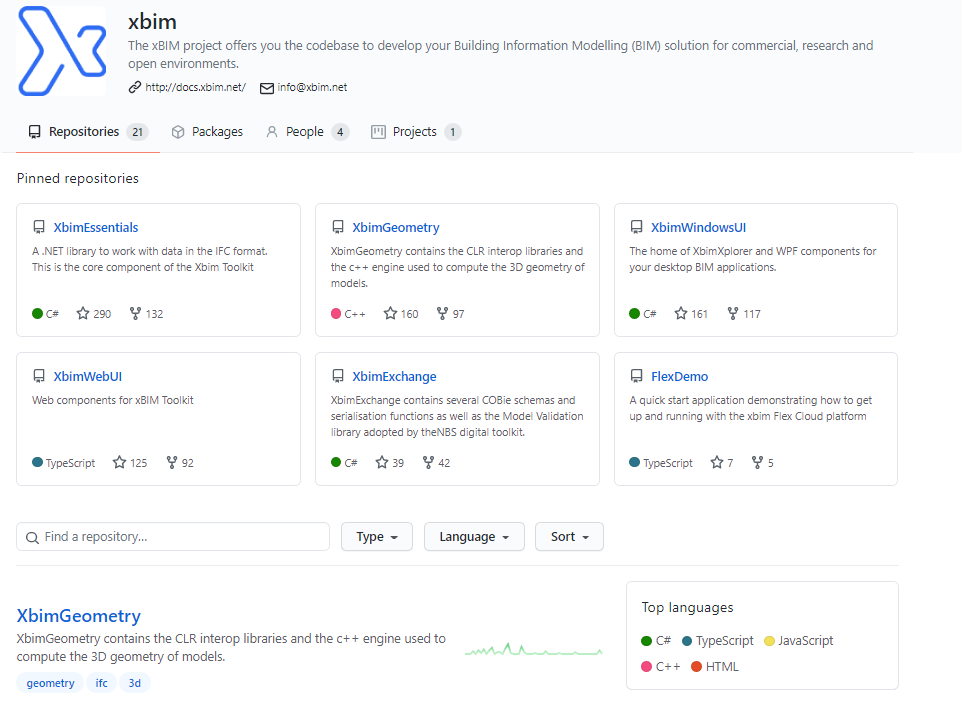This screenshot has width=962, height=701.
Task: Open the pinned XbimGeometry card title
Action: [x=396, y=228]
